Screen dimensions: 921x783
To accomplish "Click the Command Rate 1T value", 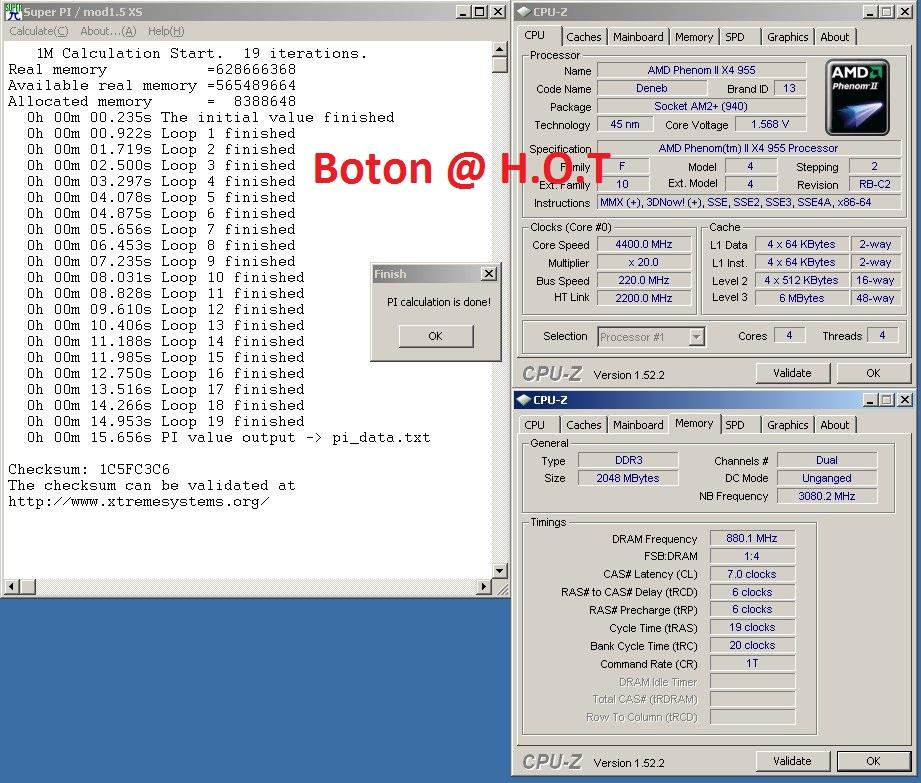I will point(752,663).
